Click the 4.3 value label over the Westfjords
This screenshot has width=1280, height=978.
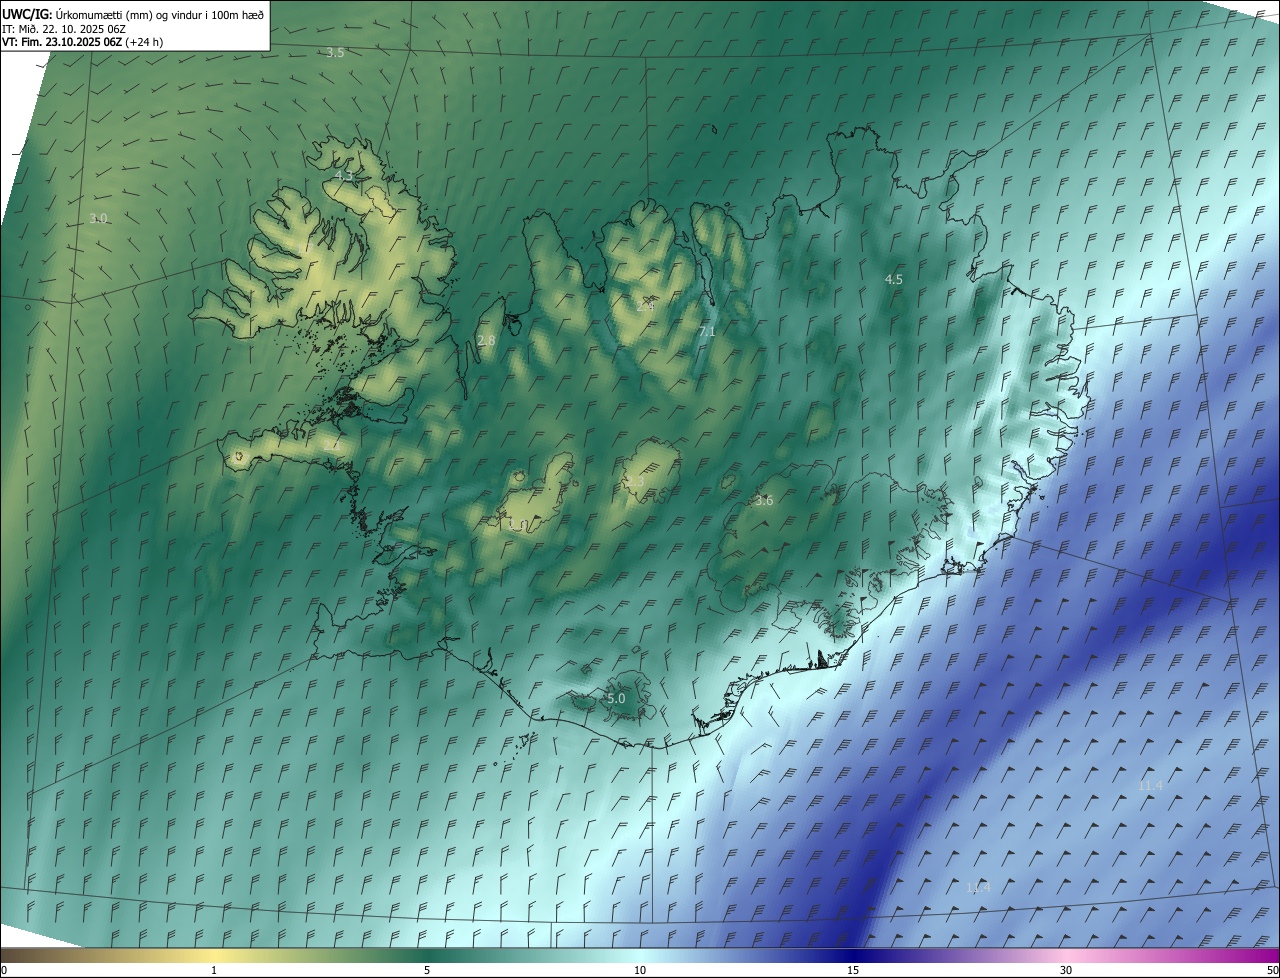point(343,175)
